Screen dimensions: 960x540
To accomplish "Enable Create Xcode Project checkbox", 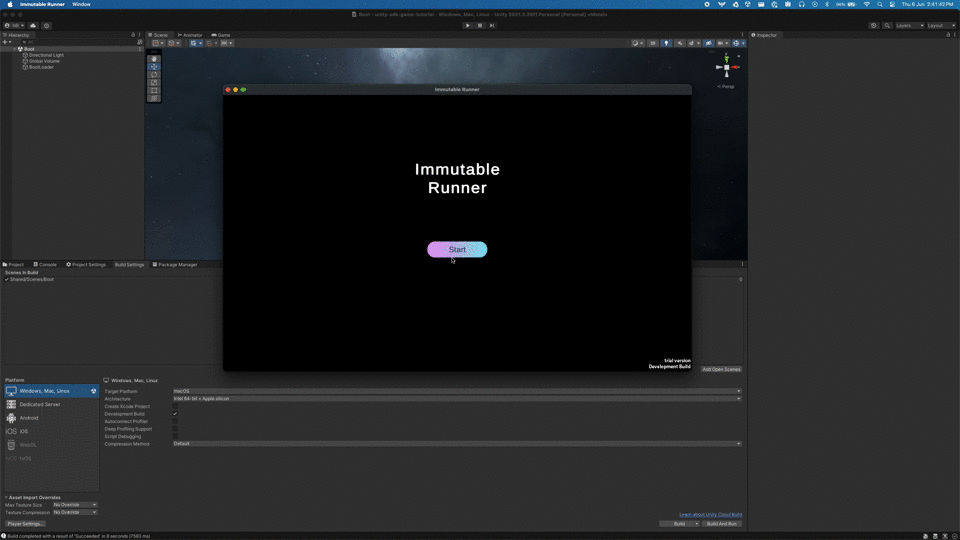I will click(175, 407).
